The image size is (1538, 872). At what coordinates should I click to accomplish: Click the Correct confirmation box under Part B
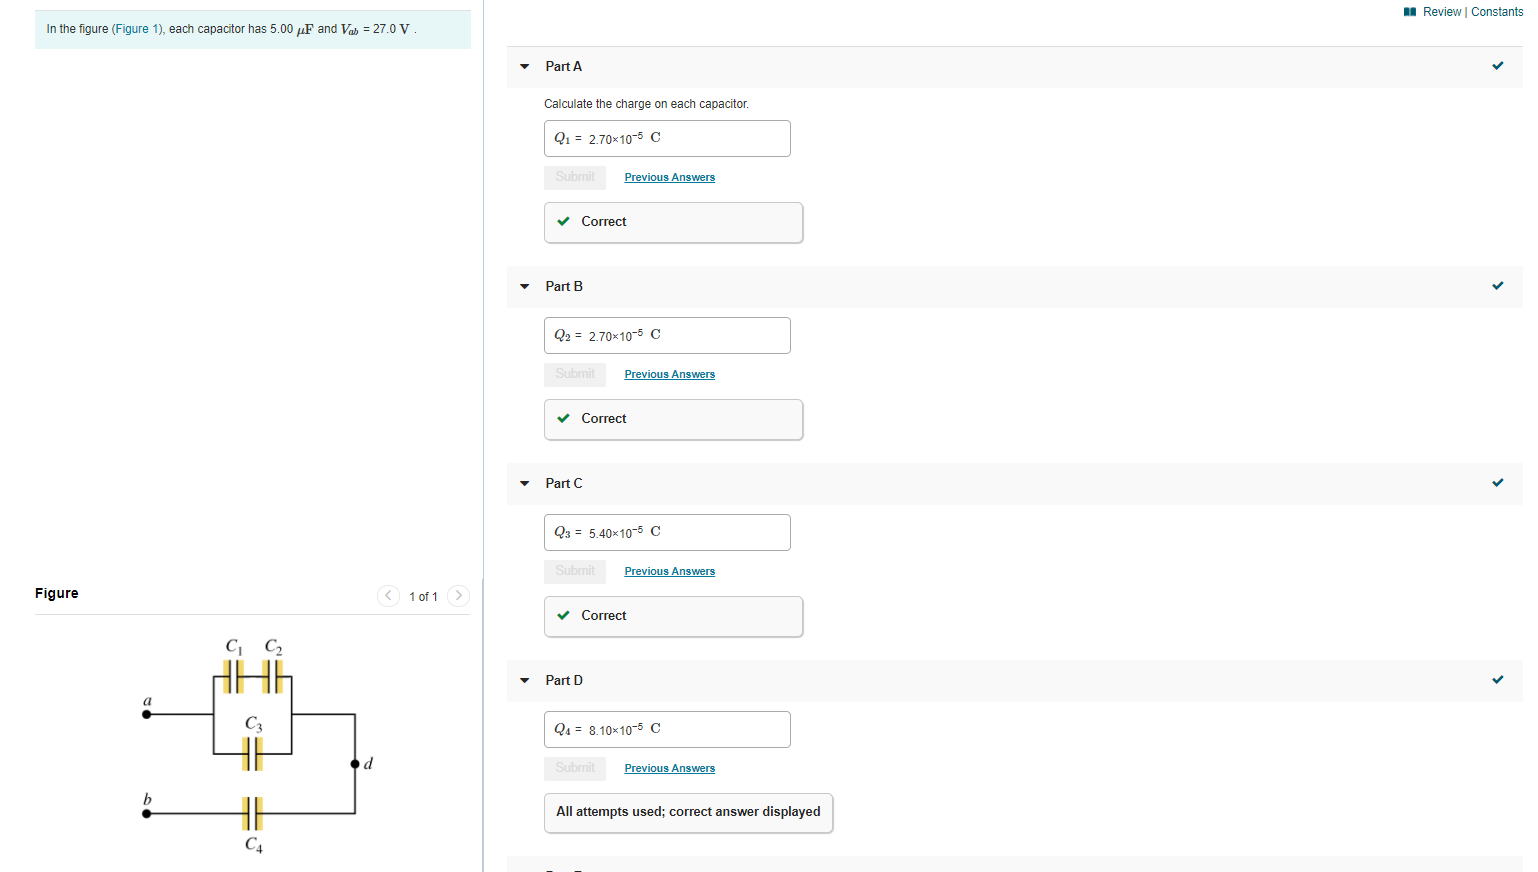point(673,419)
